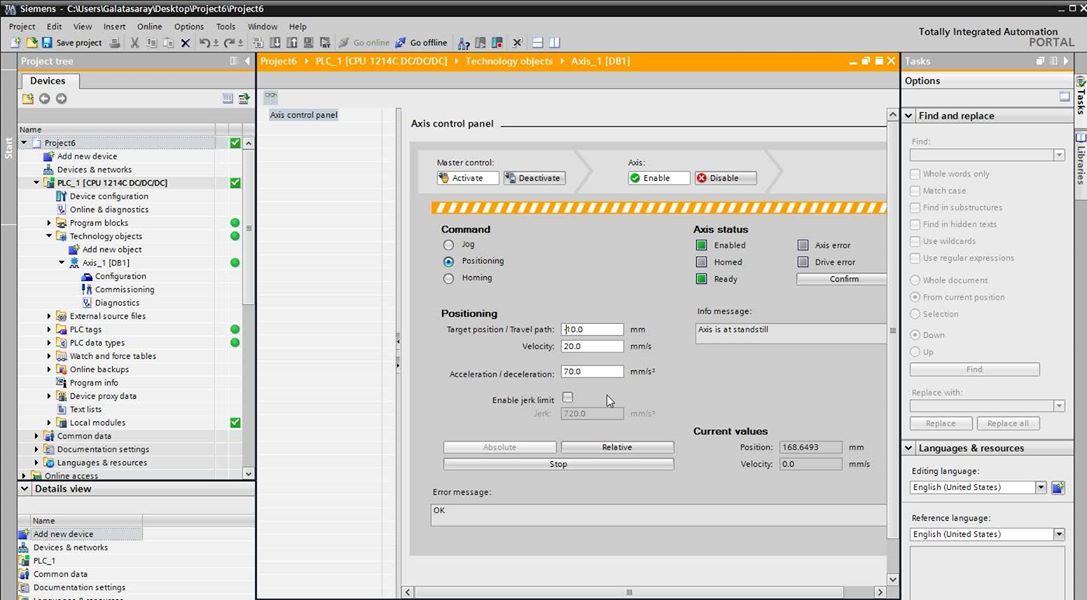The width and height of the screenshot is (1087, 600).
Task: Select the Homing command radio button
Action: coord(449,278)
